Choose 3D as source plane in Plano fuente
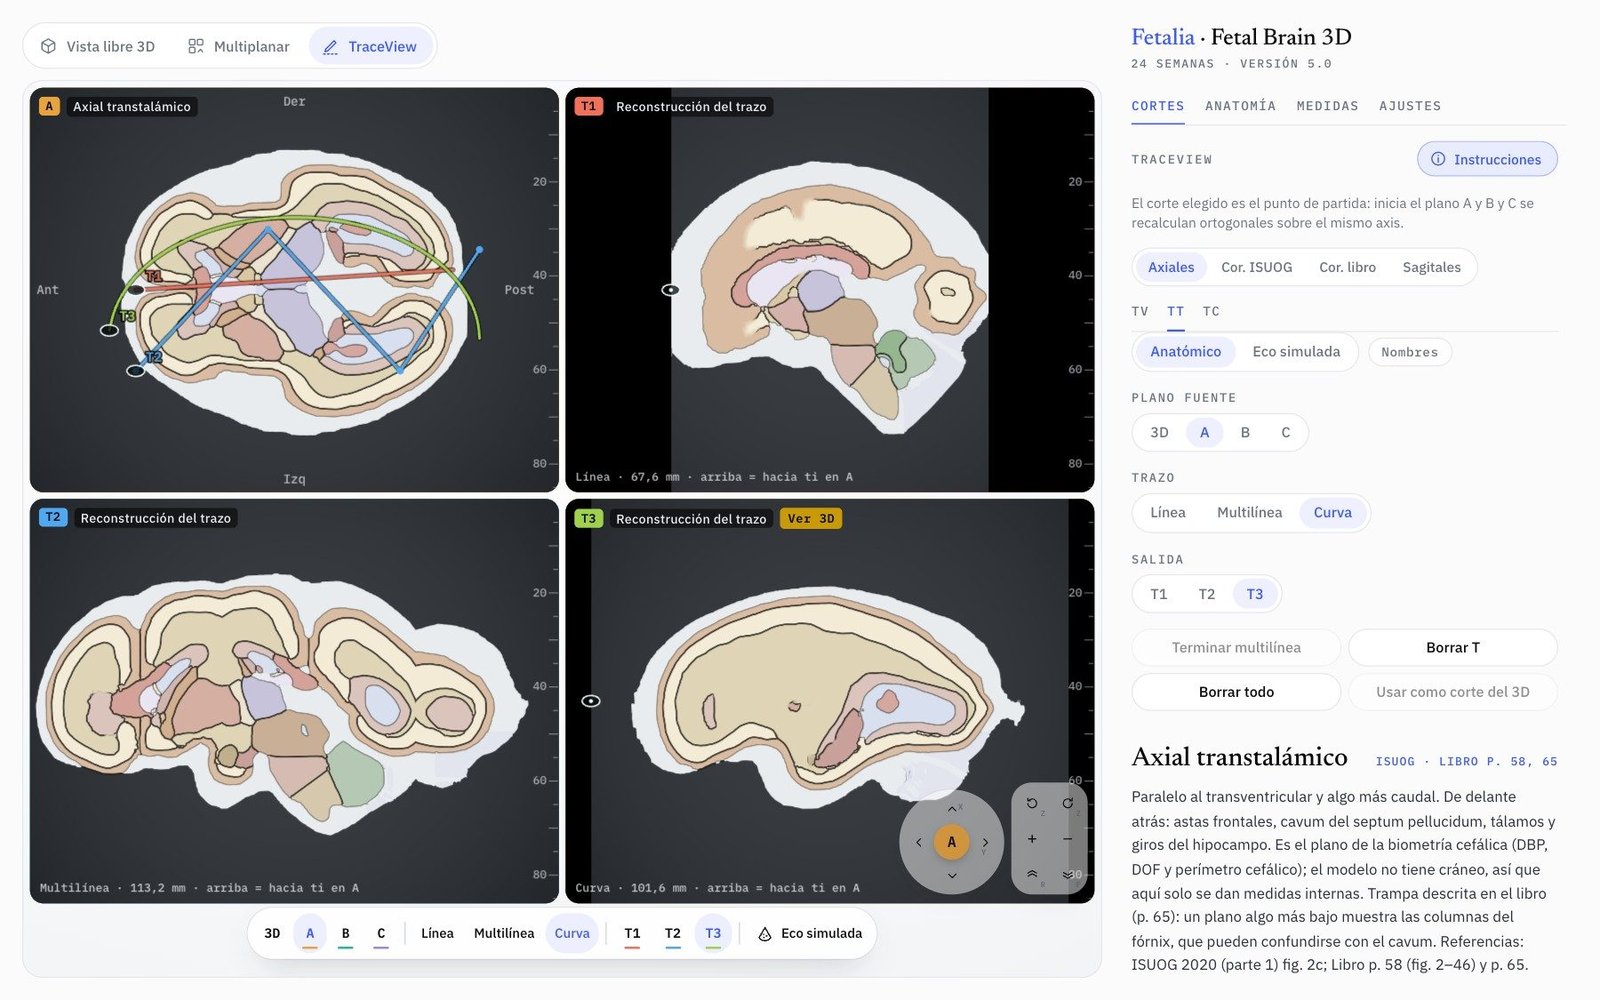1600x1000 pixels. (x=1159, y=432)
